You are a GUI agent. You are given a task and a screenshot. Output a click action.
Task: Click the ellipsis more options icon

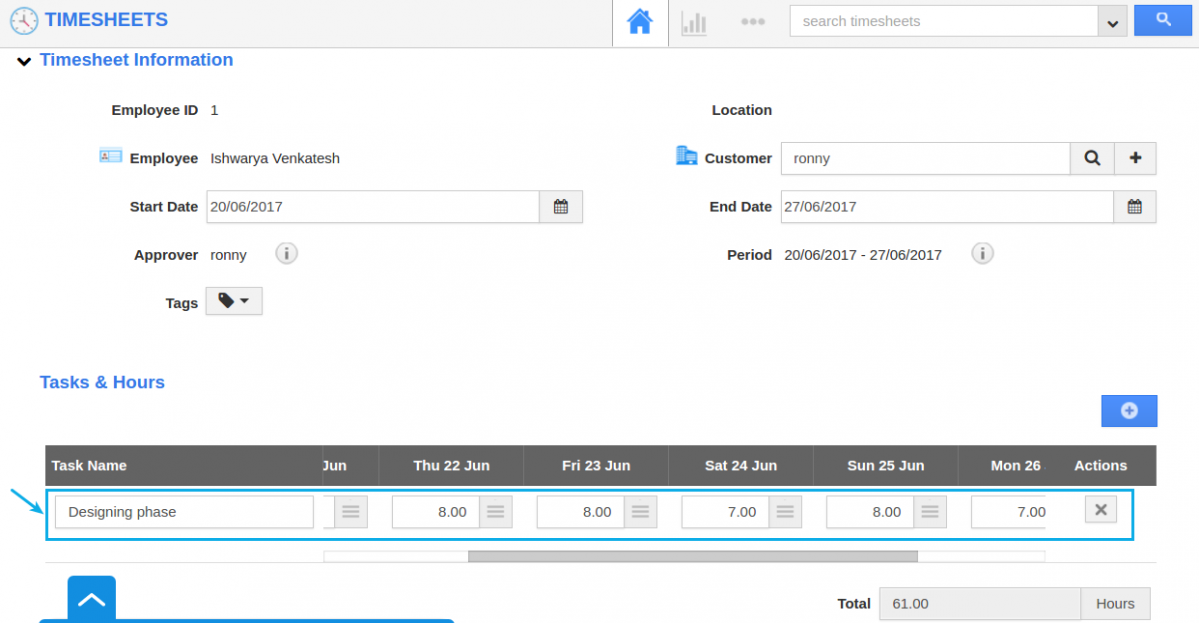pyautogui.click(x=752, y=21)
